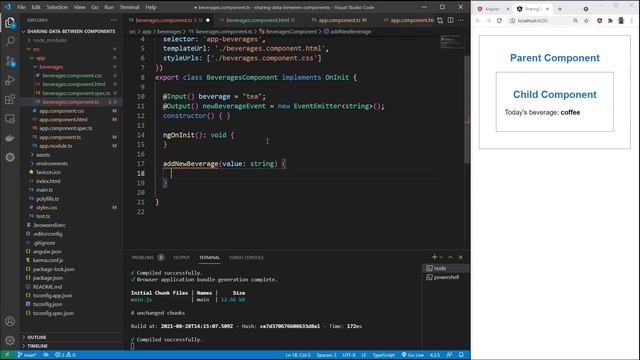Split the editor to the right
Screen dimensions: 640x360
point(451,20)
